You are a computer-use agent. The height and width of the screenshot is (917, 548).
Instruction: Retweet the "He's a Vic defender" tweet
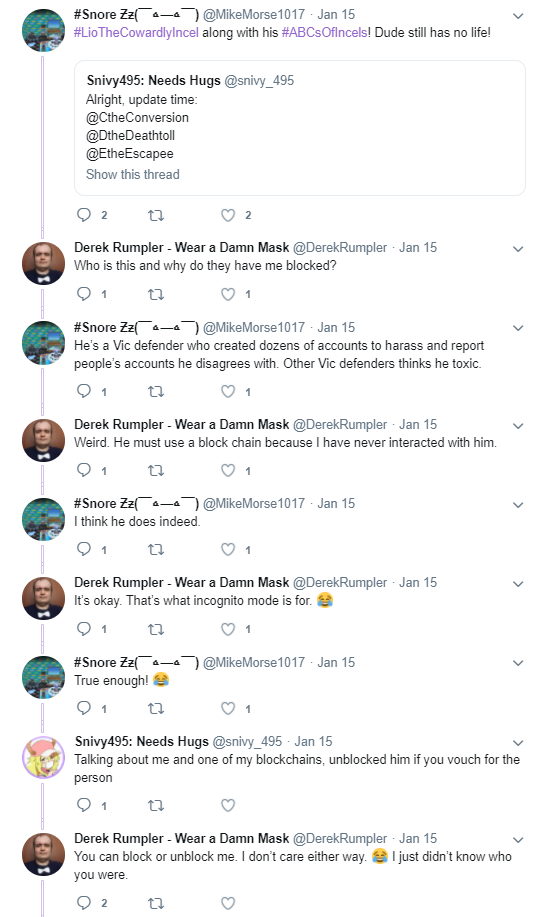156,391
